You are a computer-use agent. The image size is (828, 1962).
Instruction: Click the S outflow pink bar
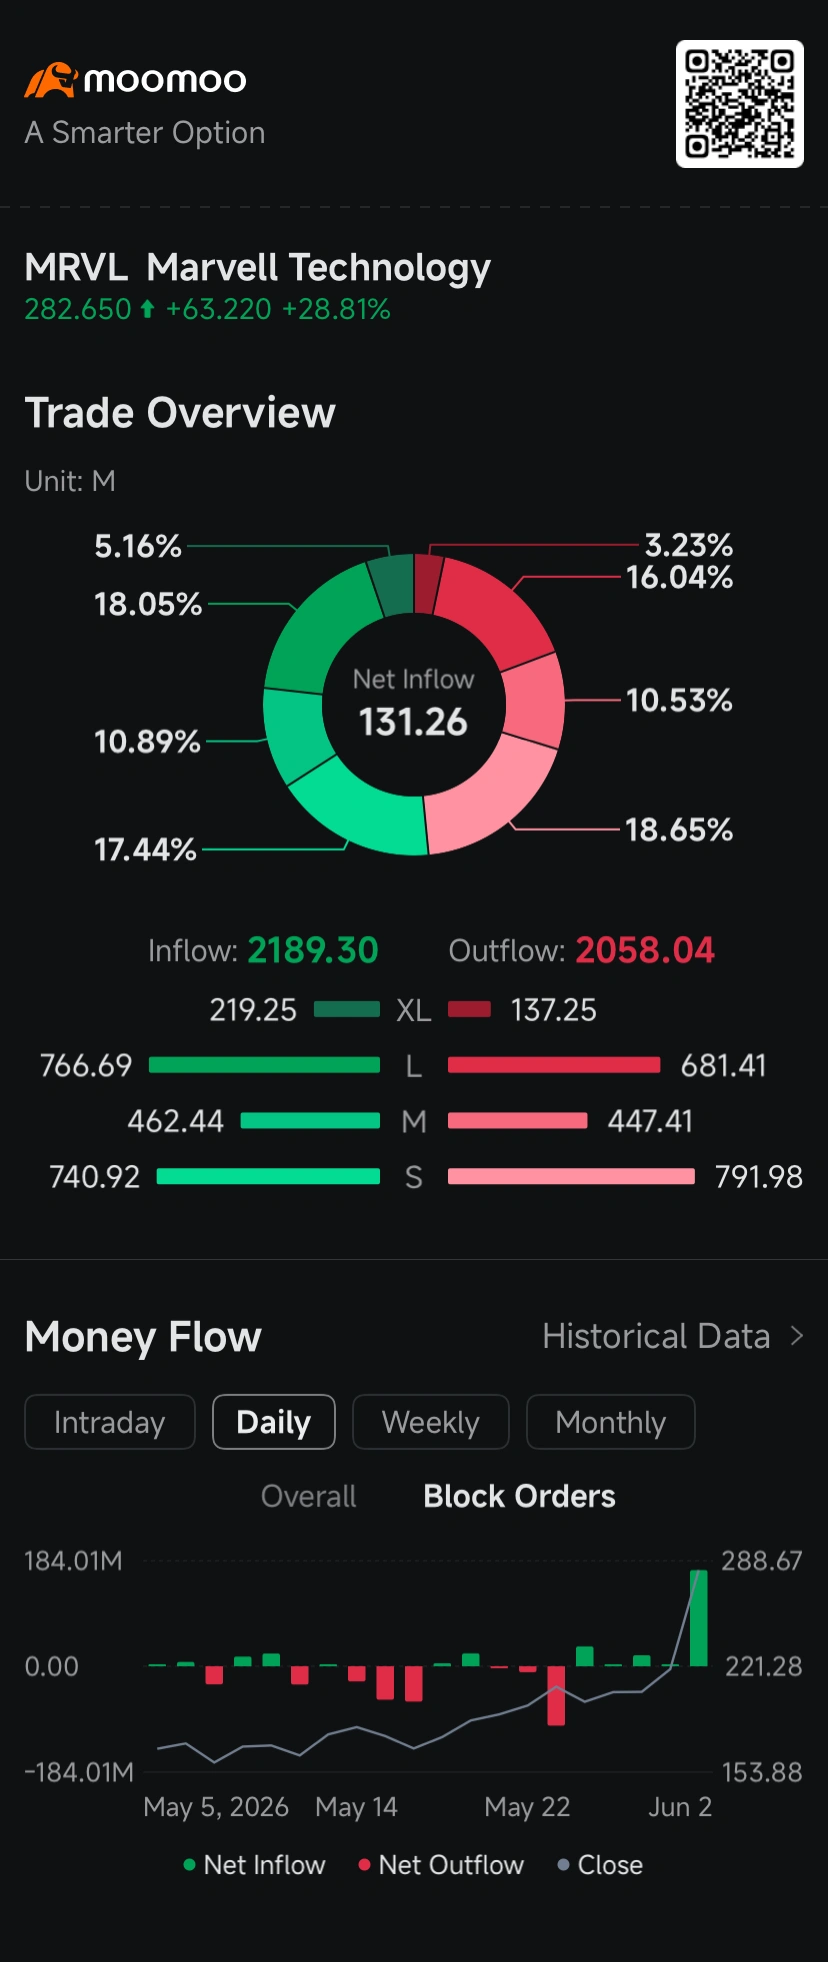pyautogui.click(x=571, y=1177)
